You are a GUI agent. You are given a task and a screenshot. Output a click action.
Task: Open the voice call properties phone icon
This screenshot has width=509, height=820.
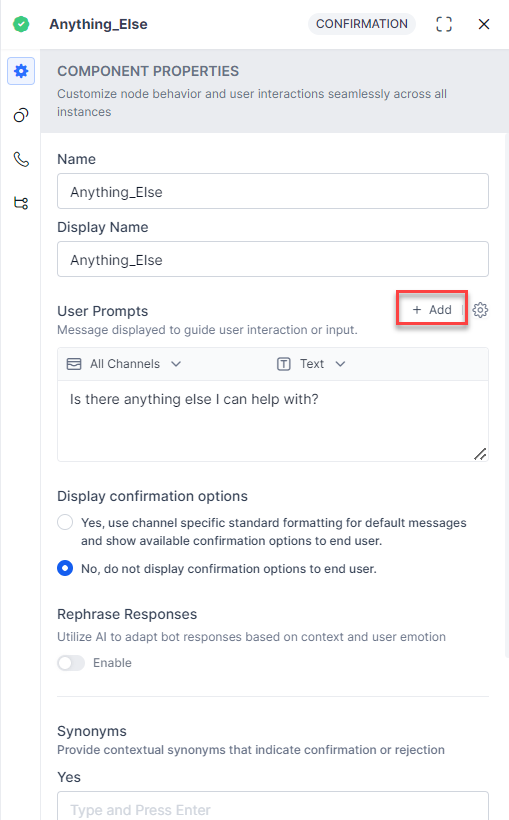(21, 159)
